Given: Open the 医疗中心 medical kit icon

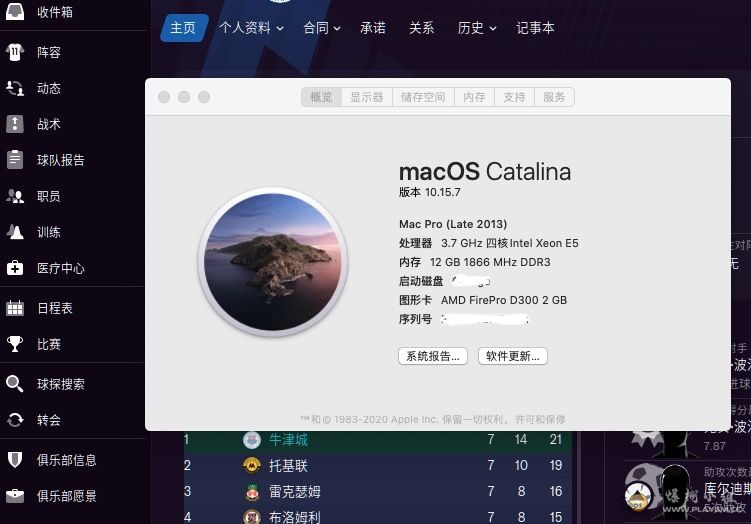Looking at the screenshot, I should [15, 268].
